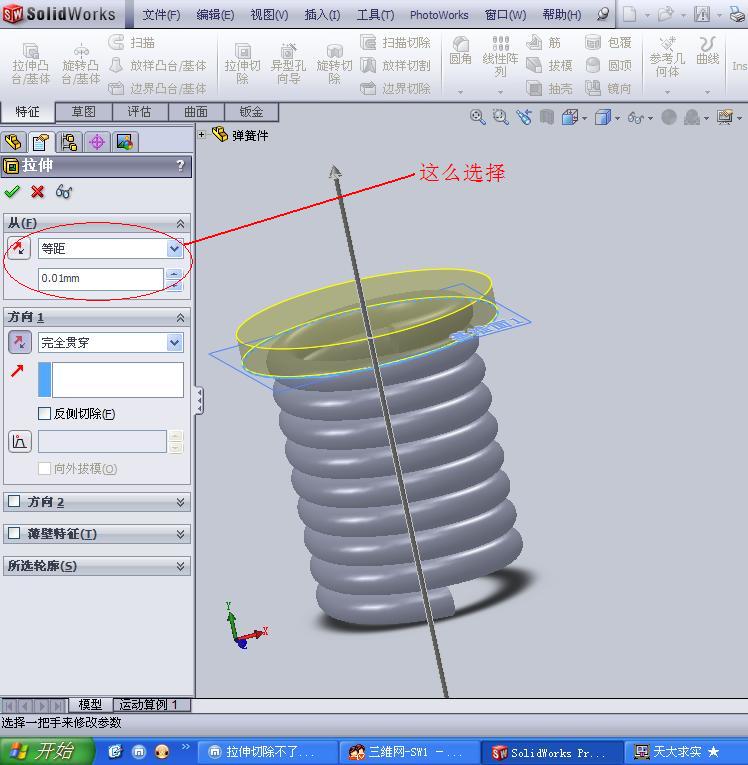Viewport: 748px width, 765px height.
Task: Open the 圆角 fillet dropdown arrow
Action: [460, 92]
